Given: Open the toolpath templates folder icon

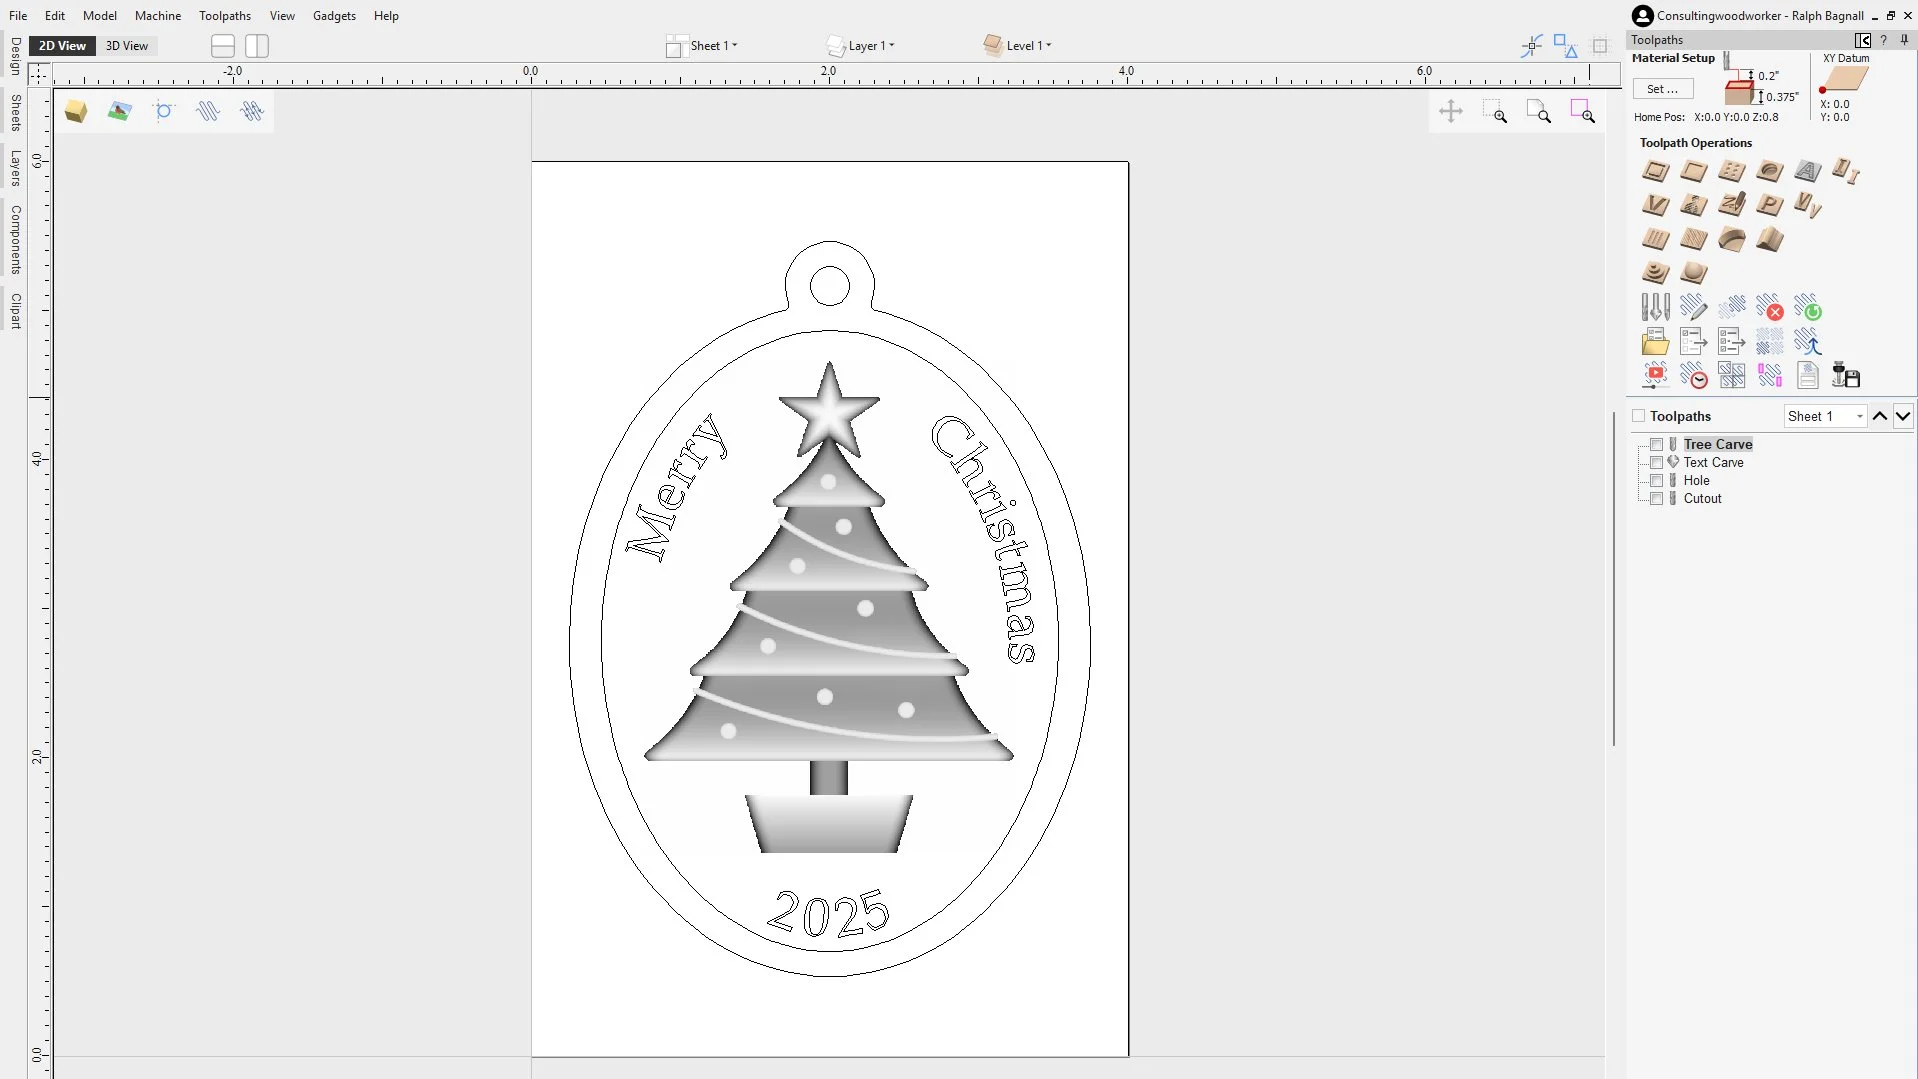Looking at the screenshot, I should 1656,342.
